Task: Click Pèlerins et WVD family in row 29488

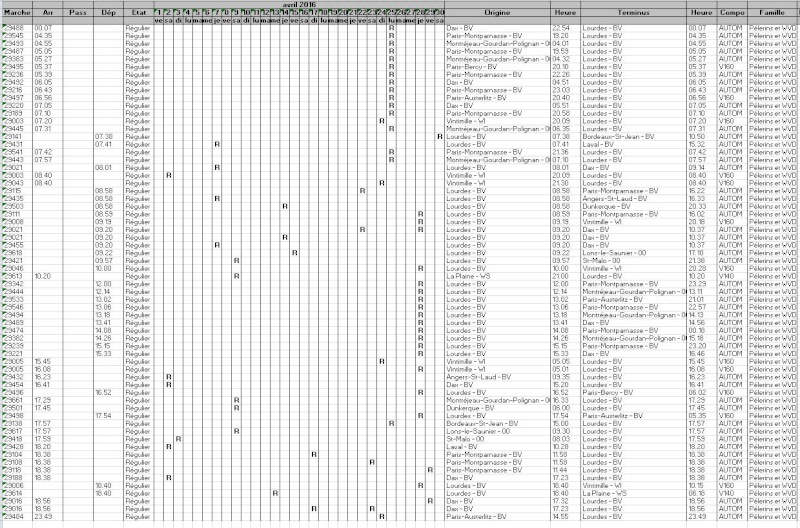Action: pos(772,28)
